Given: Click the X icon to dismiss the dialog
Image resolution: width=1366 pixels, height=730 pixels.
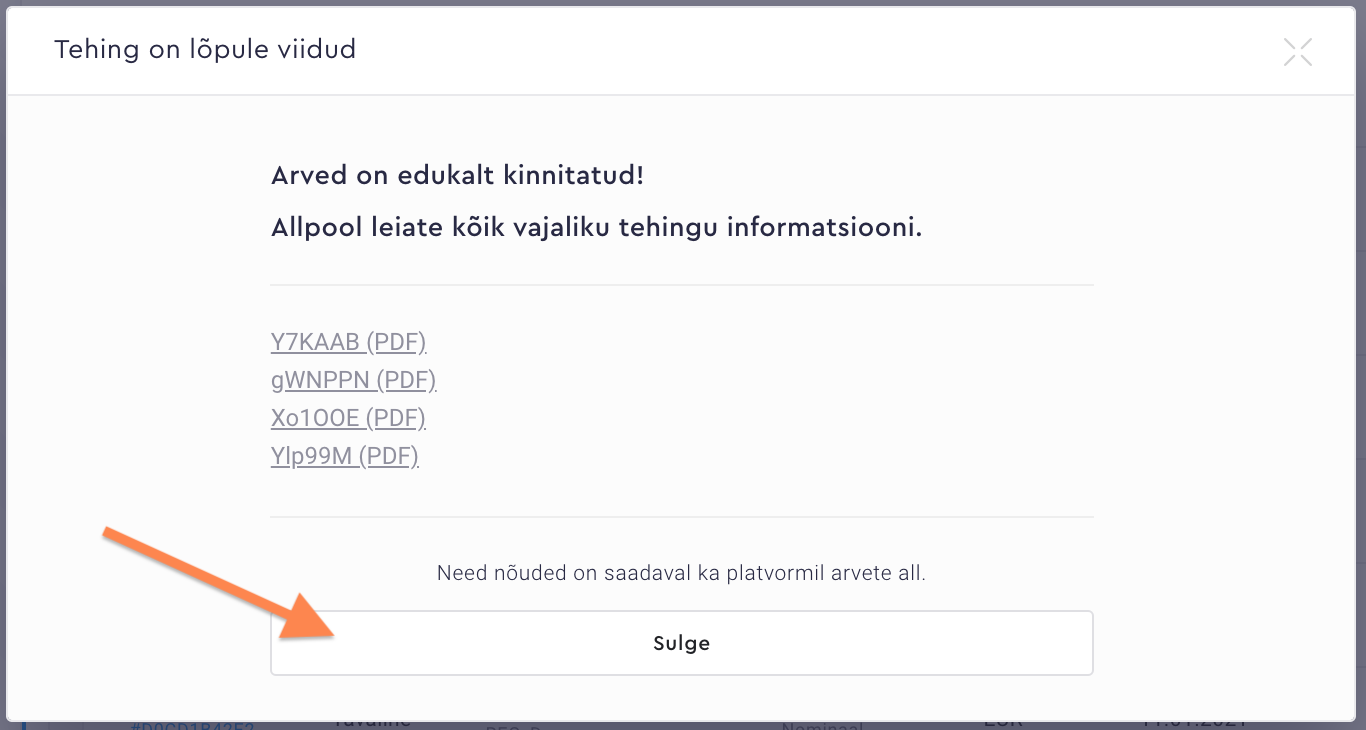Looking at the screenshot, I should click(x=1297, y=51).
